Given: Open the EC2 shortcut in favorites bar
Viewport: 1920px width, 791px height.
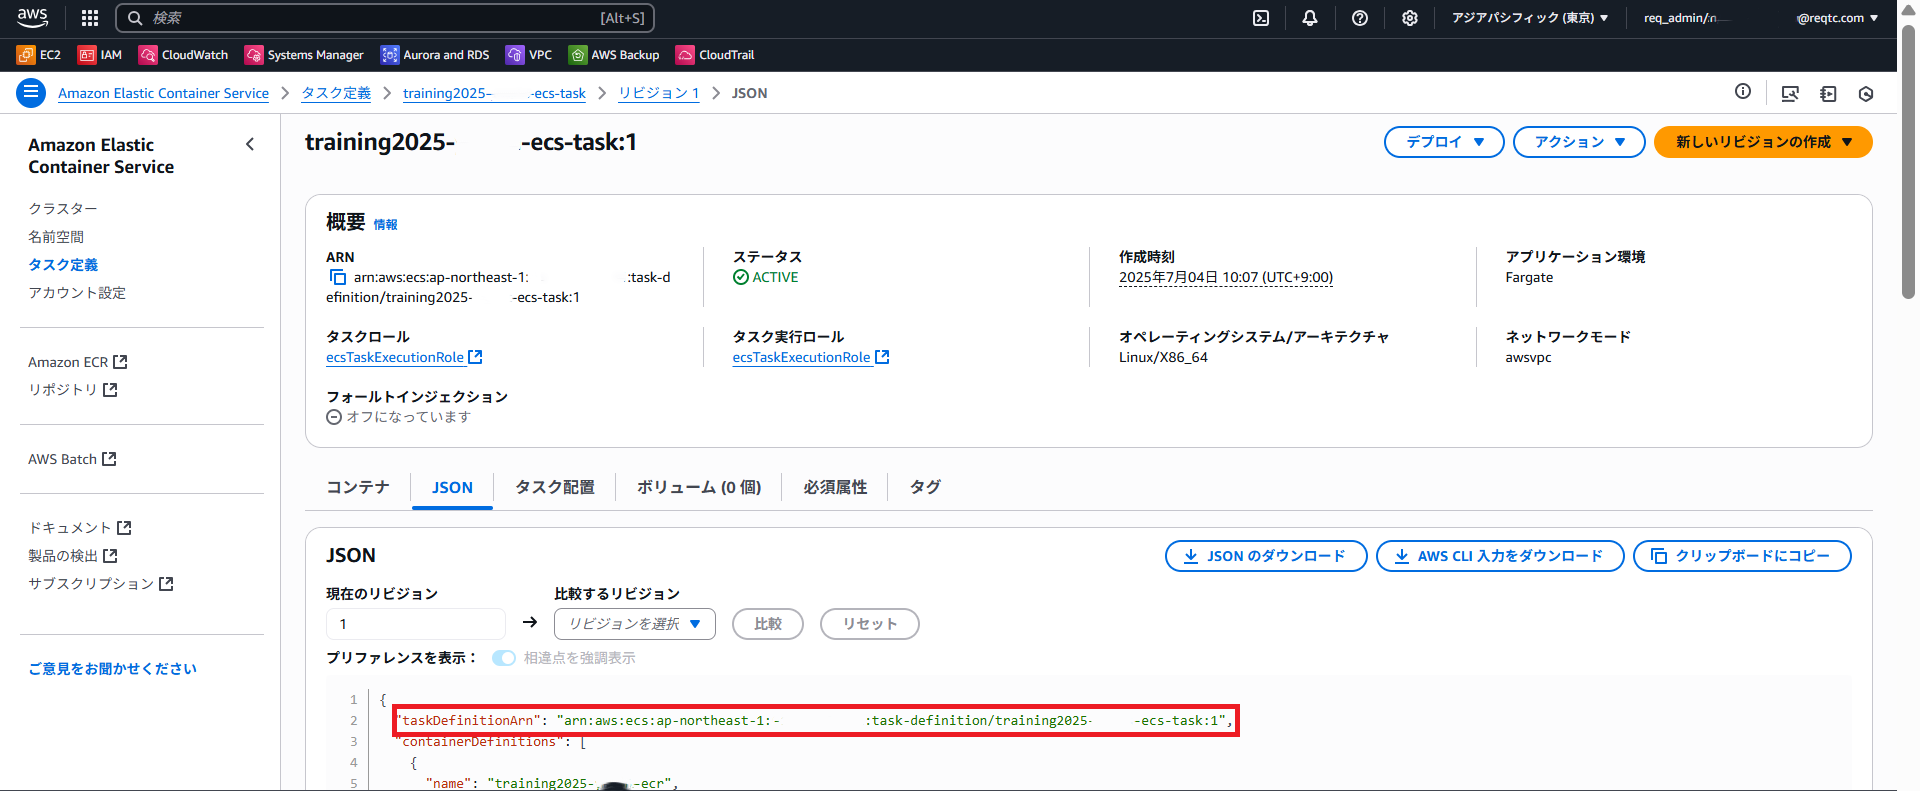Looking at the screenshot, I should coord(39,55).
